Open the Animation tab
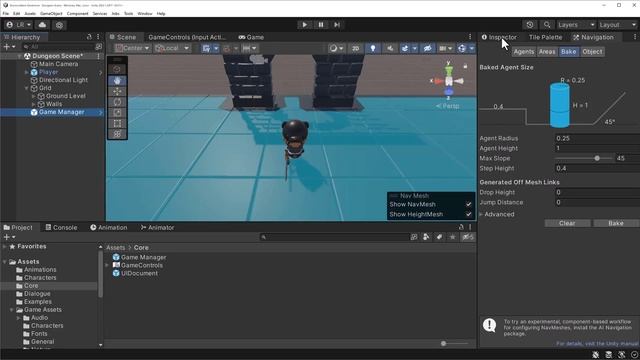640x360 pixels. pos(109,227)
